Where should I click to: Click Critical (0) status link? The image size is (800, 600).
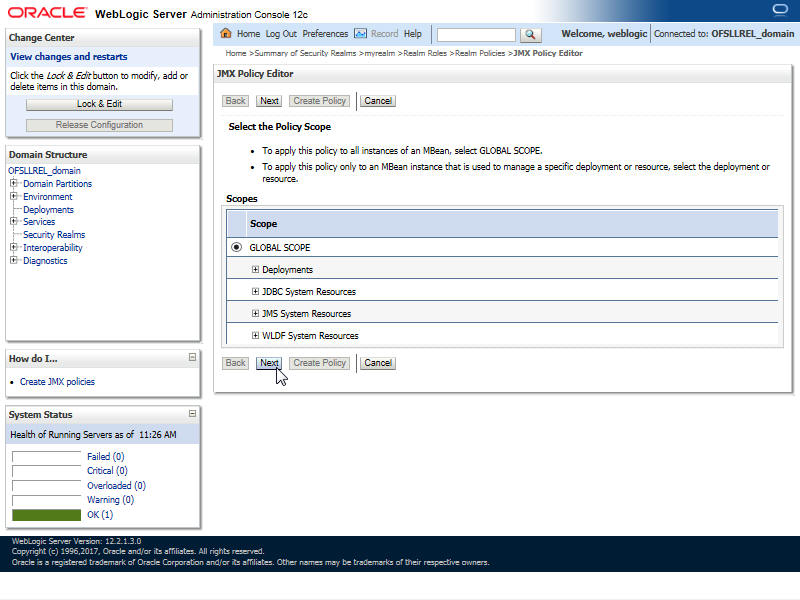107,470
